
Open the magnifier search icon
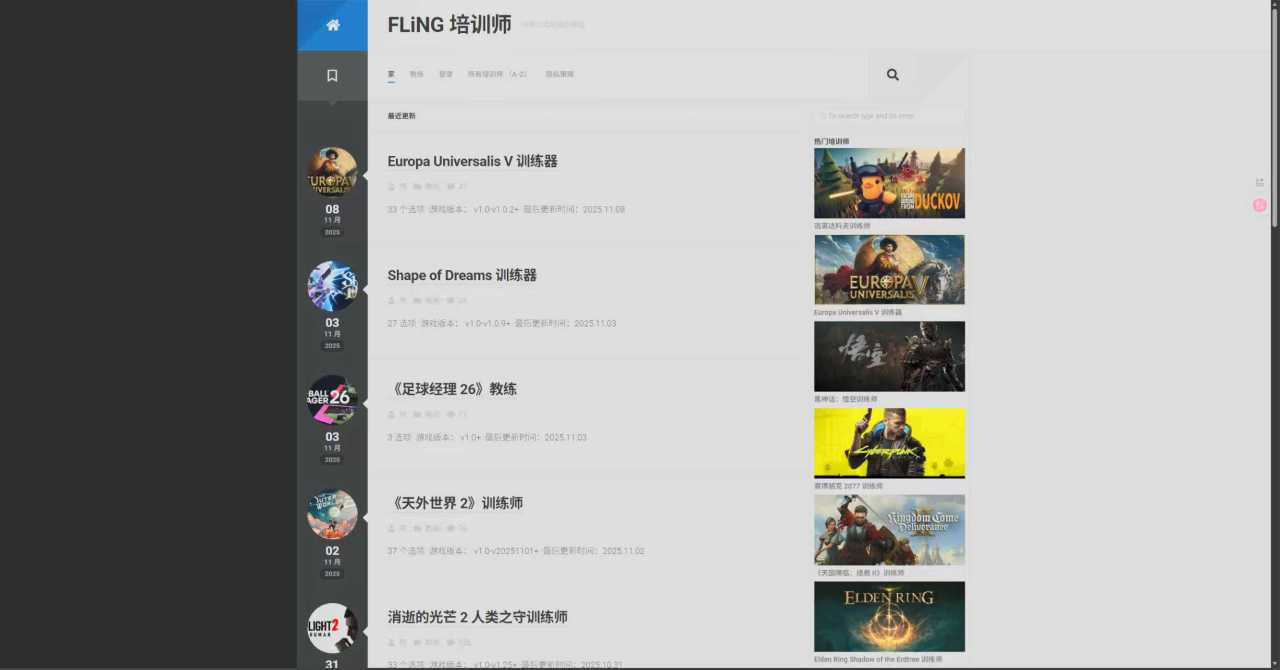893,75
